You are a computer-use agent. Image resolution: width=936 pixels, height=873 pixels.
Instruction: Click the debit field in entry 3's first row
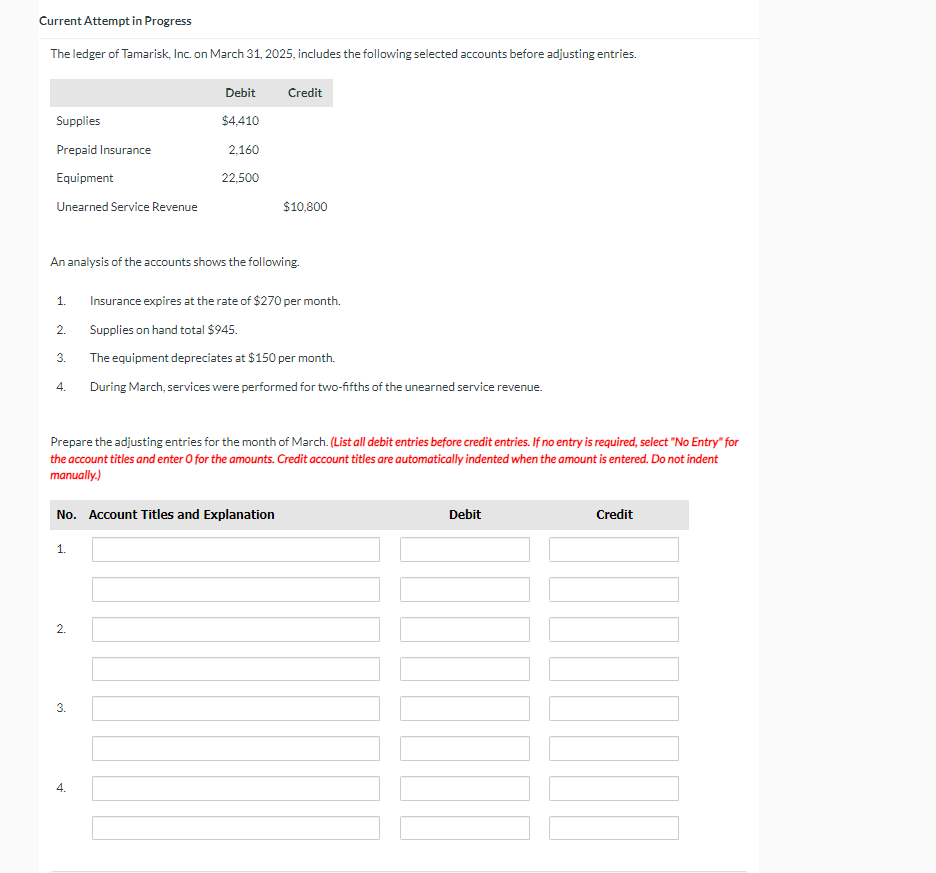click(464, 708)
